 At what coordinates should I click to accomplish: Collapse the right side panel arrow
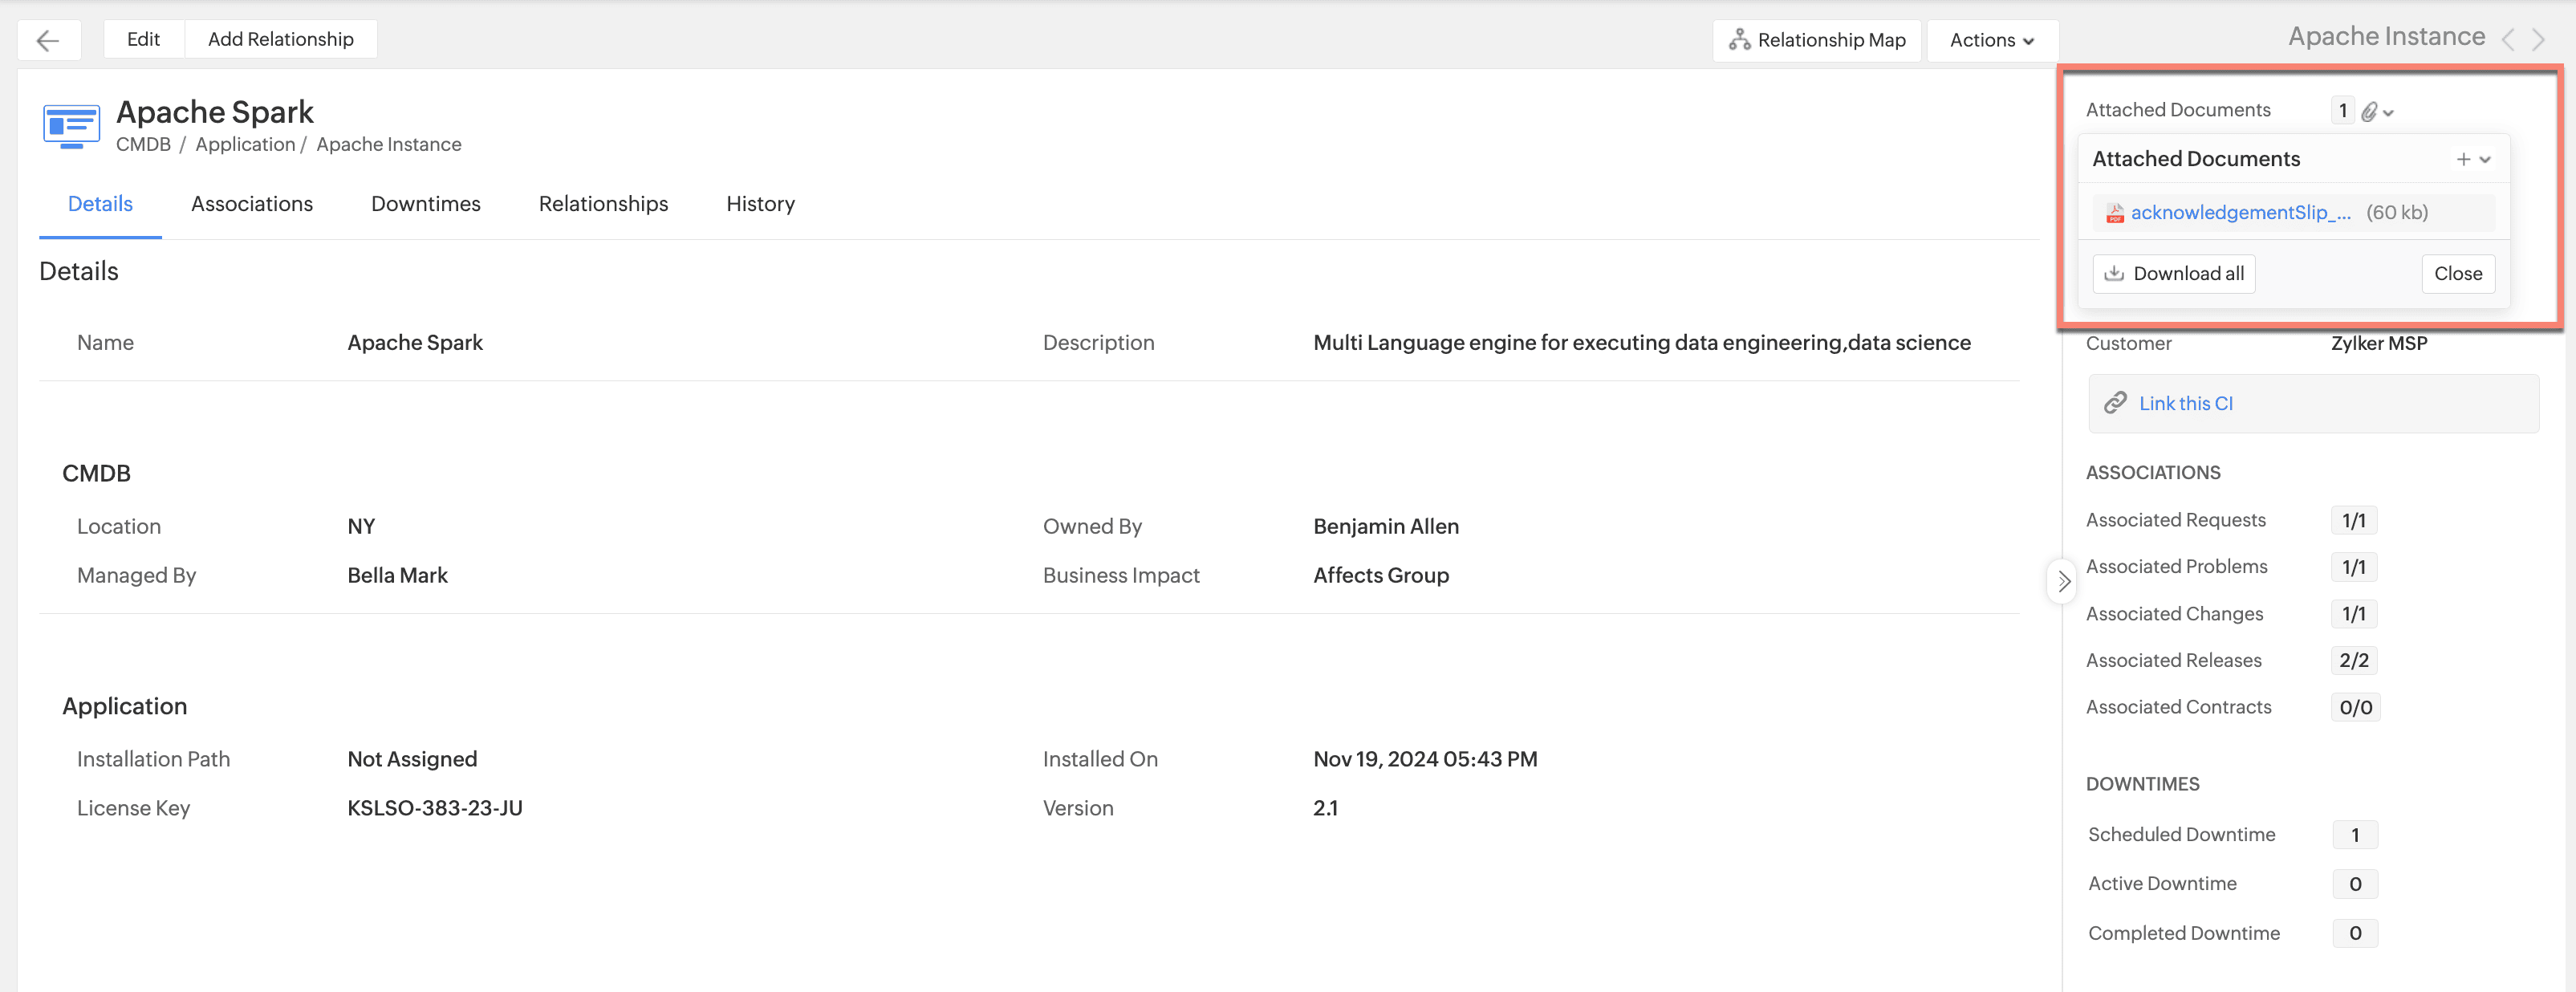2063,581
